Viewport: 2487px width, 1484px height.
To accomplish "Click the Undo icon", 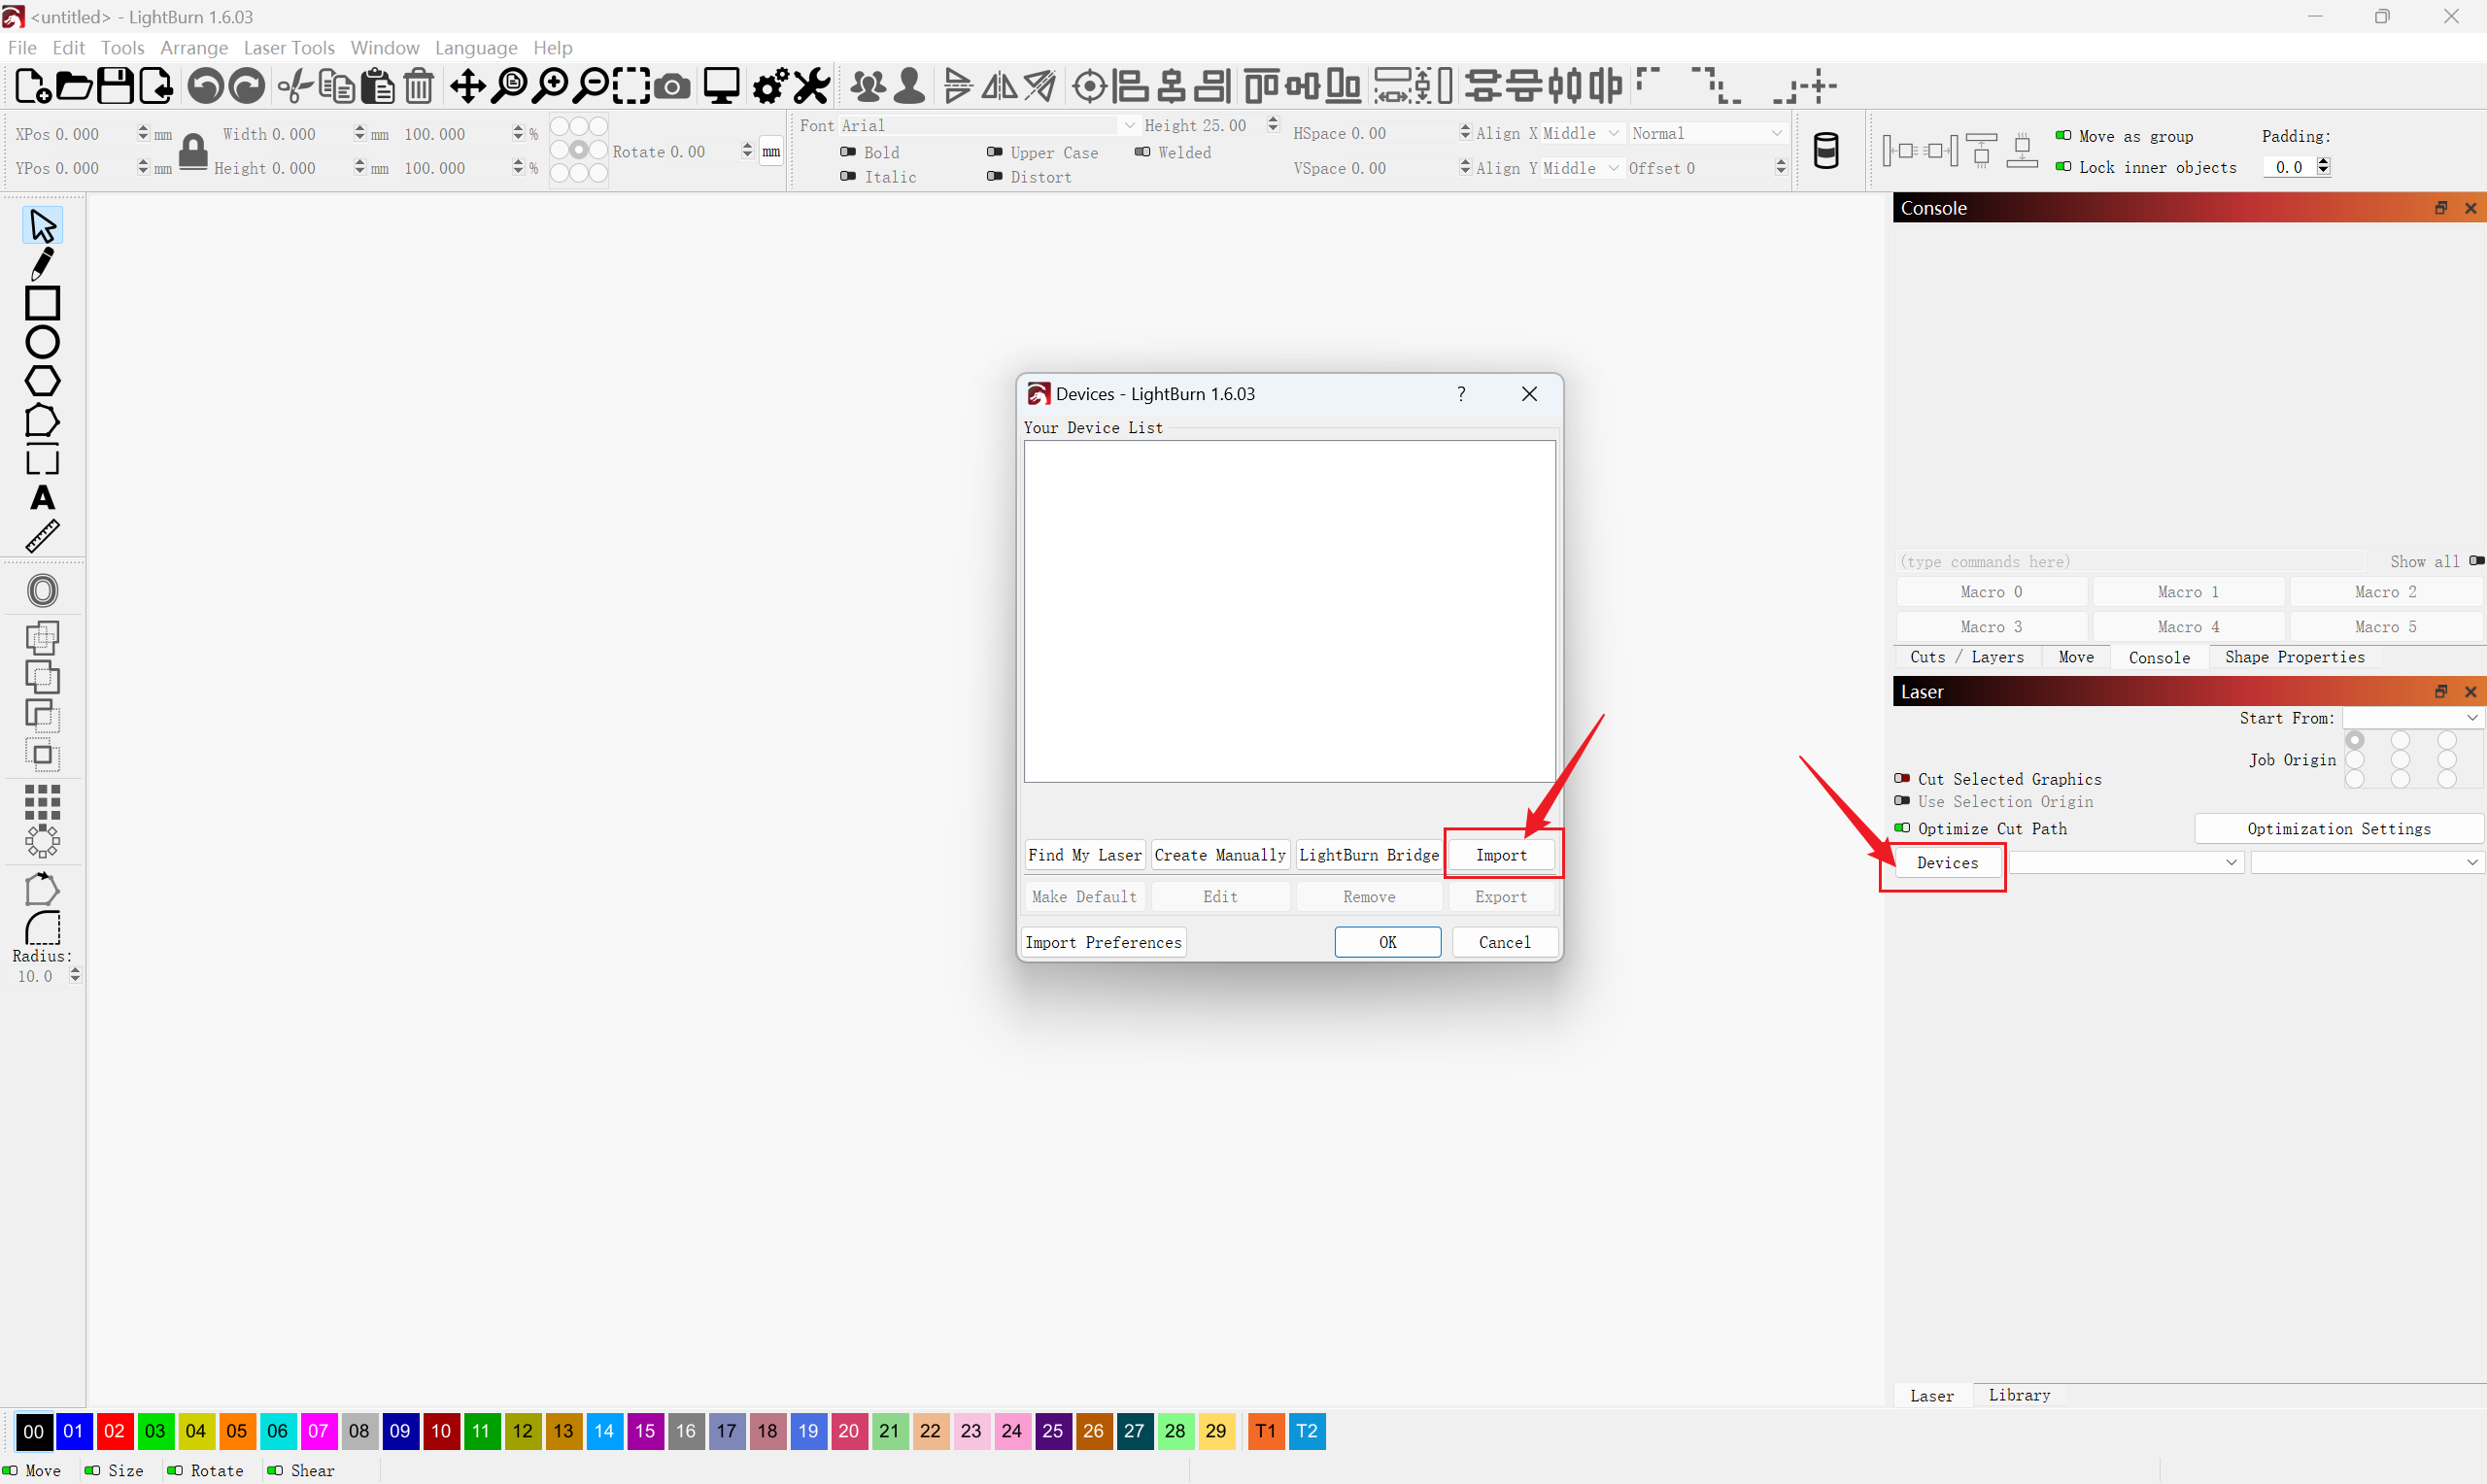I will [206, 86].
